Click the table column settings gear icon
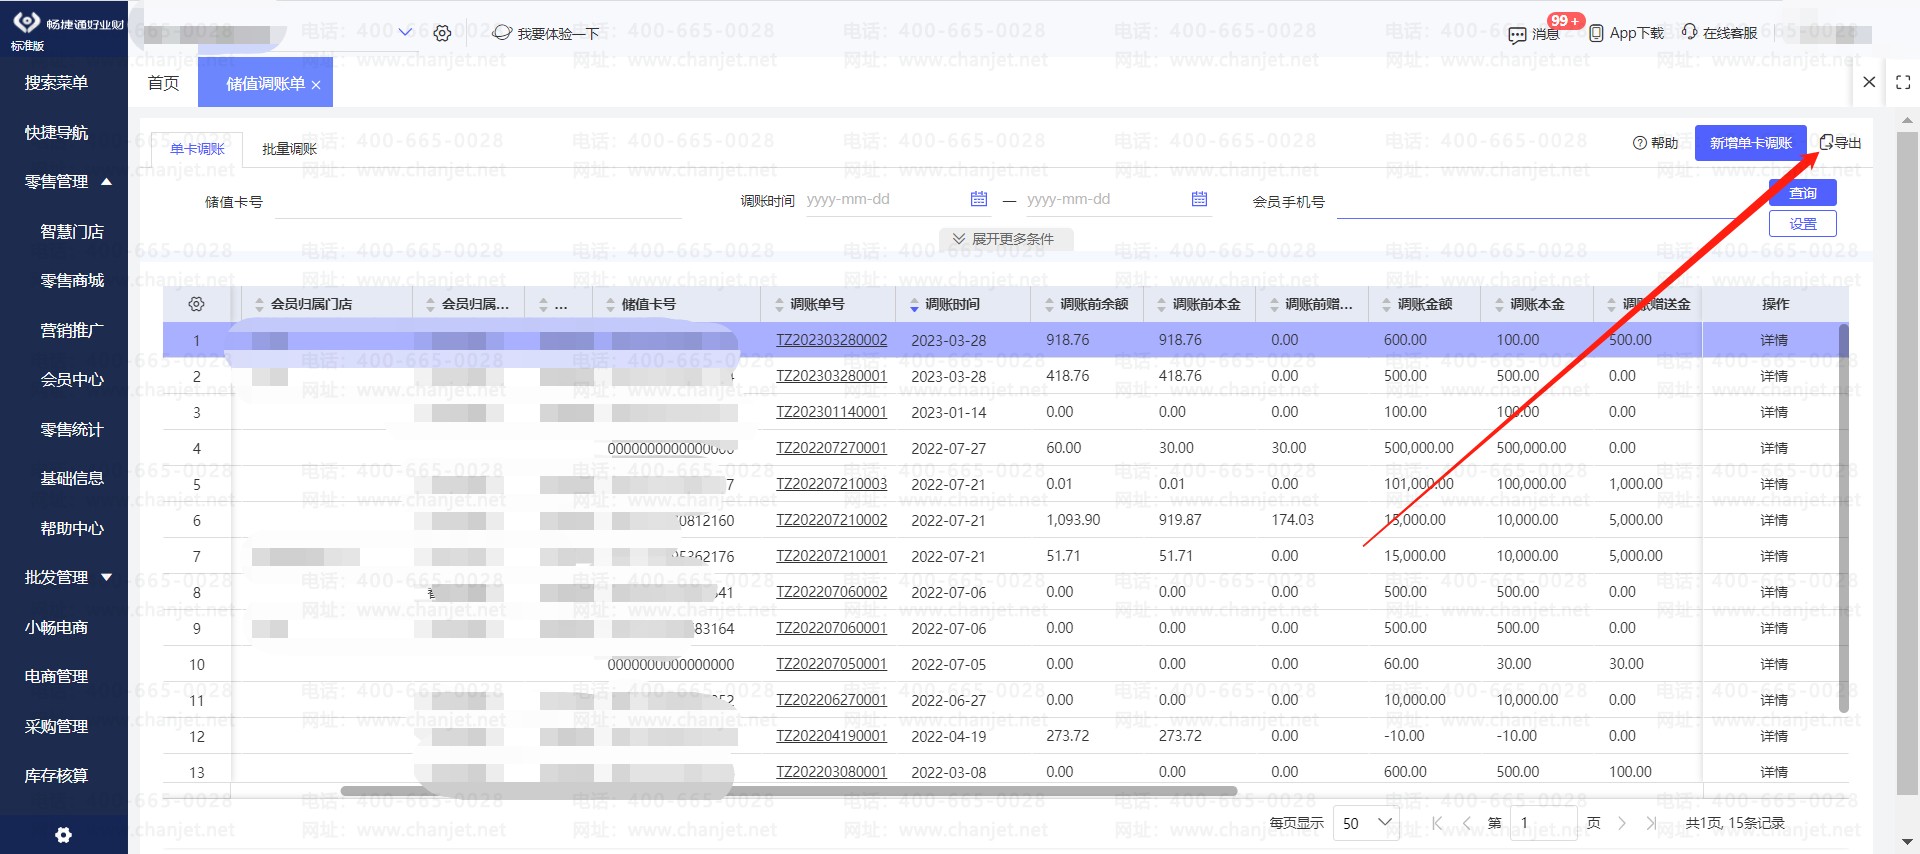 196,304
